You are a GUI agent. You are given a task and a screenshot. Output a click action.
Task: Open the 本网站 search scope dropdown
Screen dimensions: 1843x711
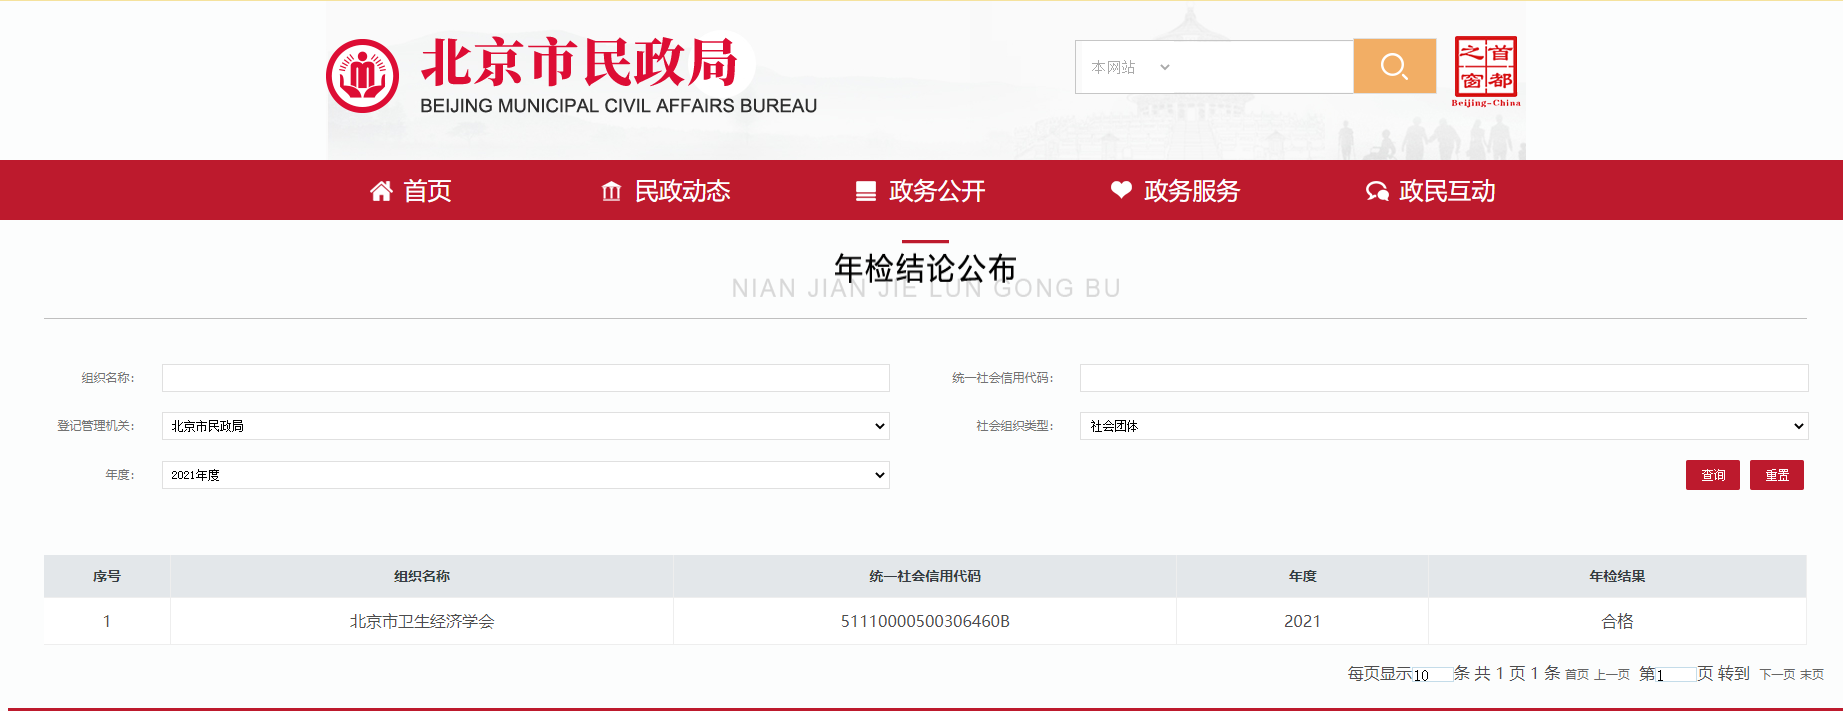pos(1130,67)
